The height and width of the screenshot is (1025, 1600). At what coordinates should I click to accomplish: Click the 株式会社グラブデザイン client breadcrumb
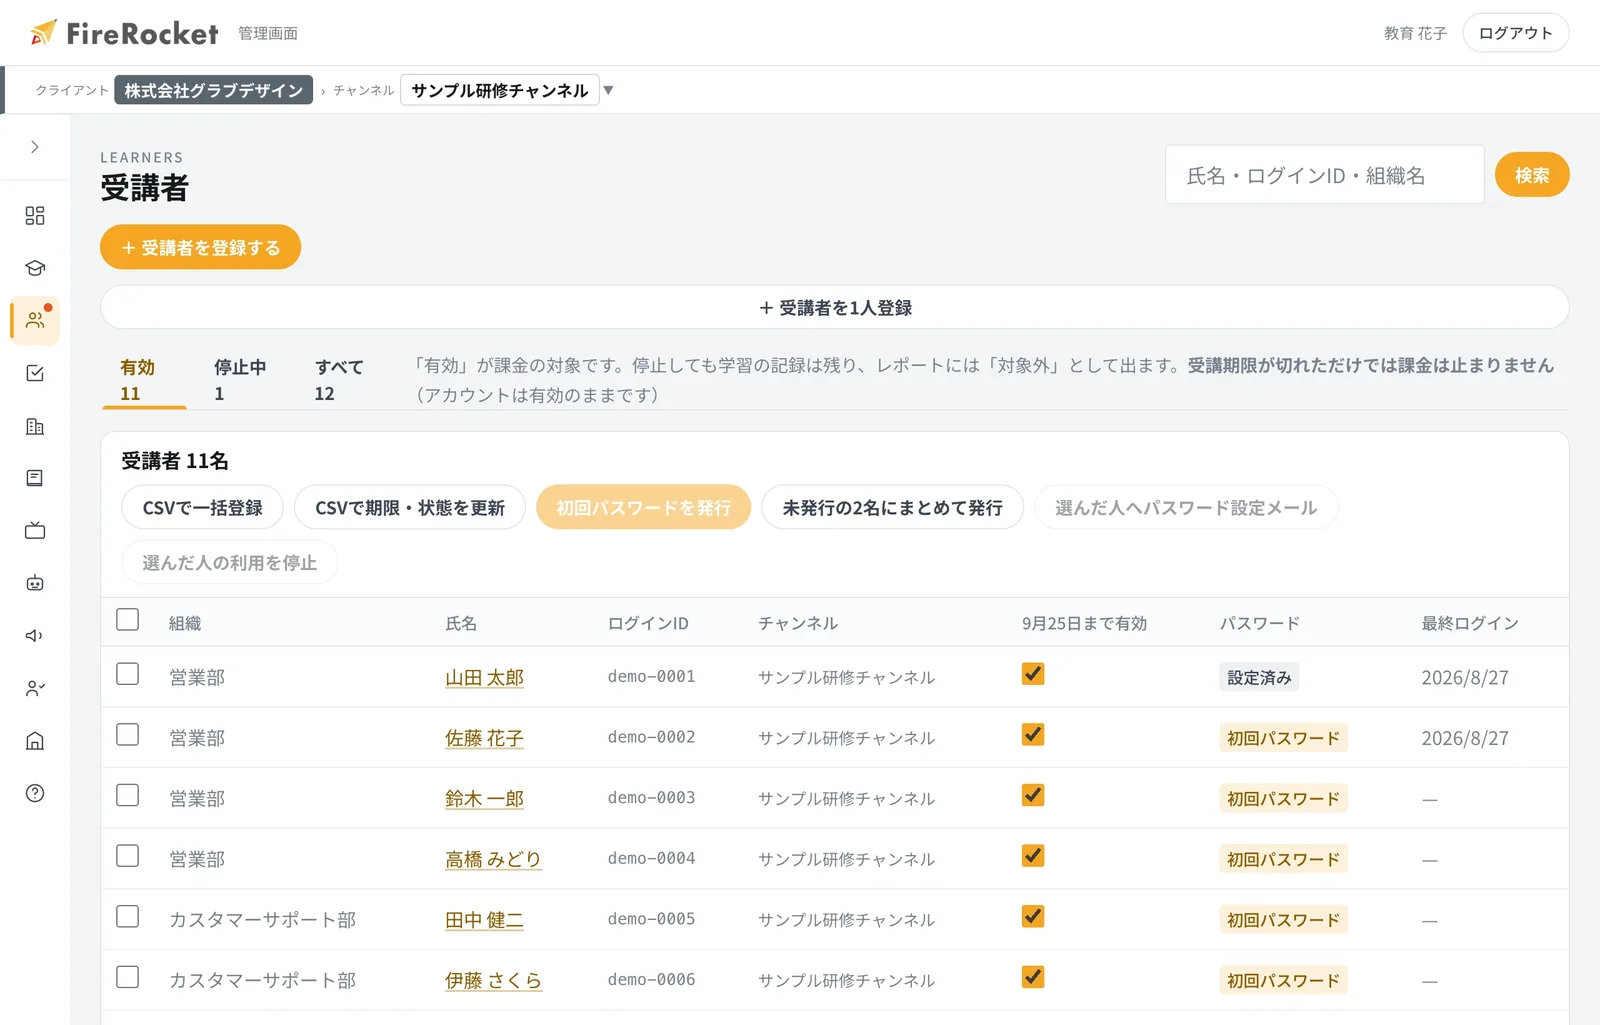click(x=214, y=90)
